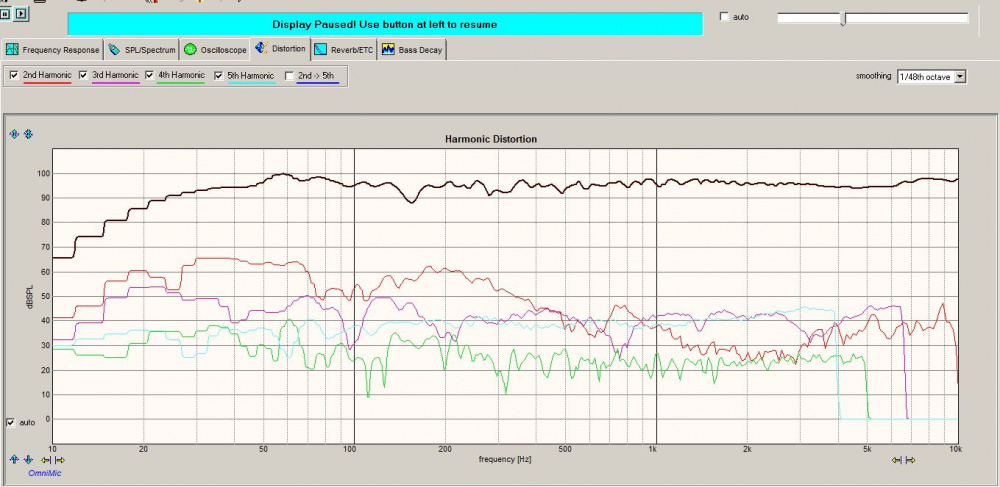Uncheck the 2nd Harmonic checkbox
This screenshot has height=487, width=1000.
click(x=13, y=75)
